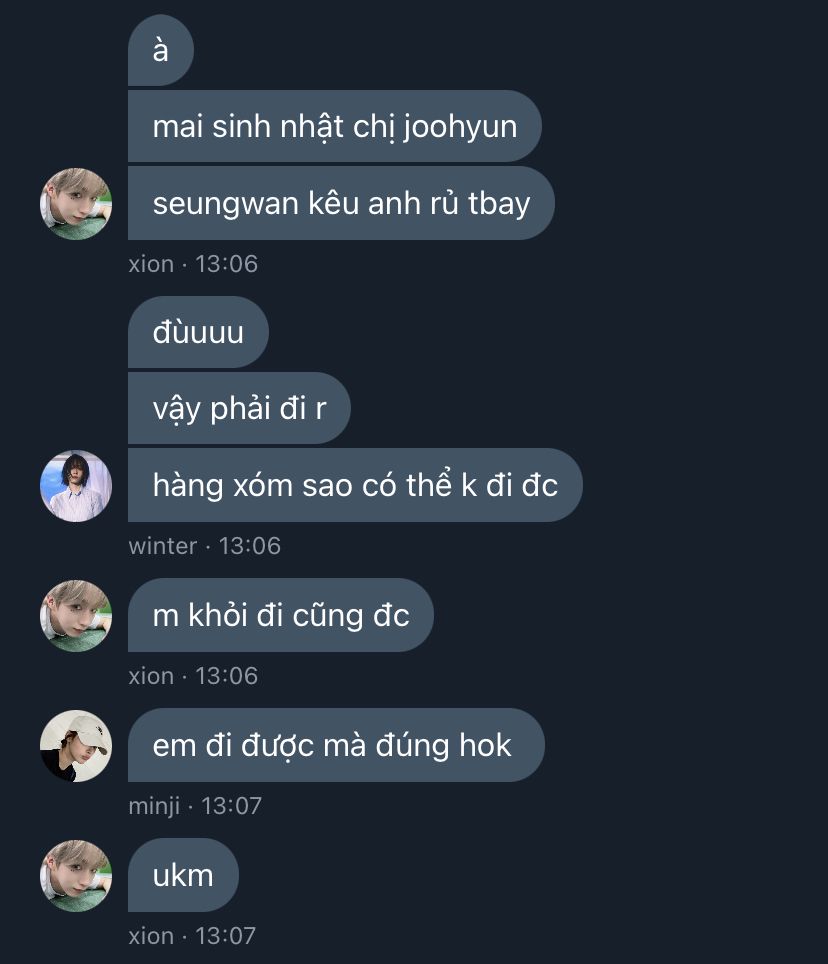Click the 'minji · 13:07' sender label
828x964 pixels.
(x=195, y=805)
